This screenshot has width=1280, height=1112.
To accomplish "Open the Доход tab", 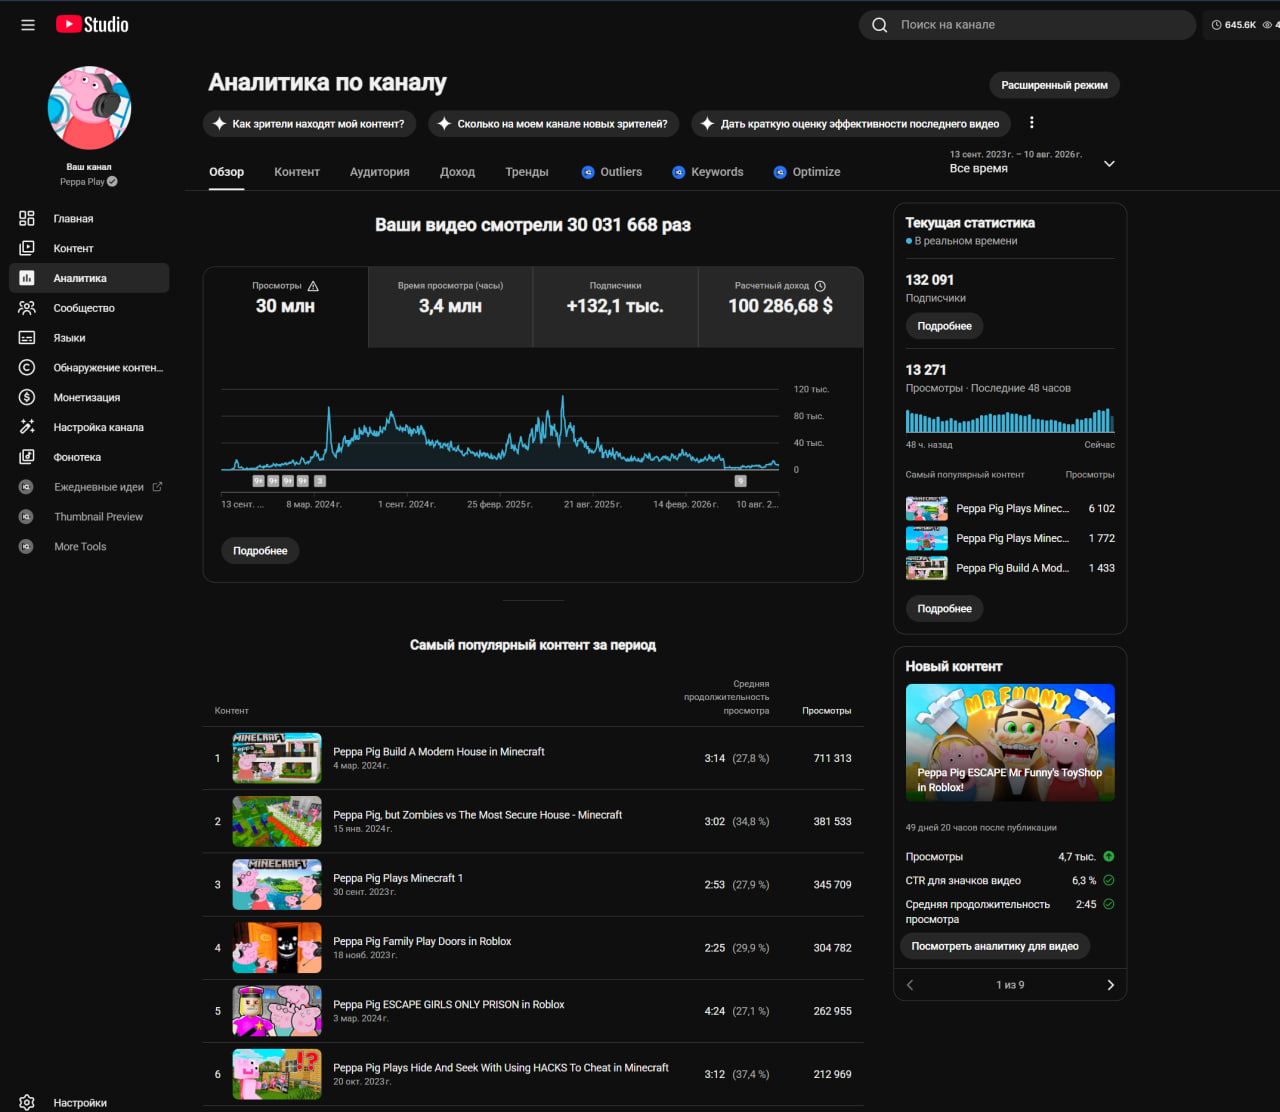I will 457,172.
